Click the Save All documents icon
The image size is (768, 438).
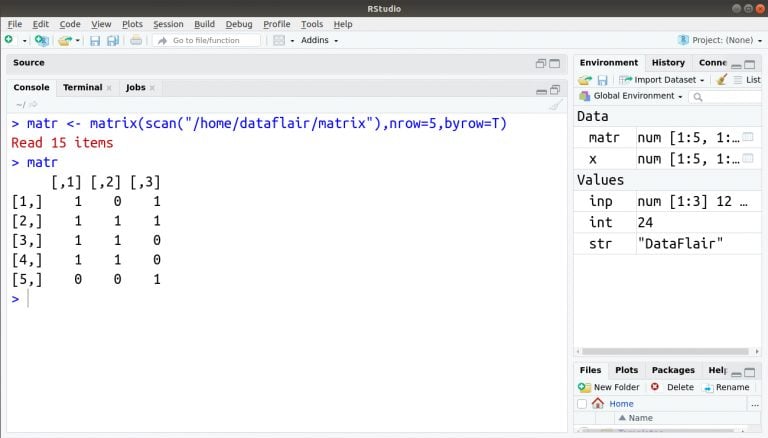click(x=113, y=41)
